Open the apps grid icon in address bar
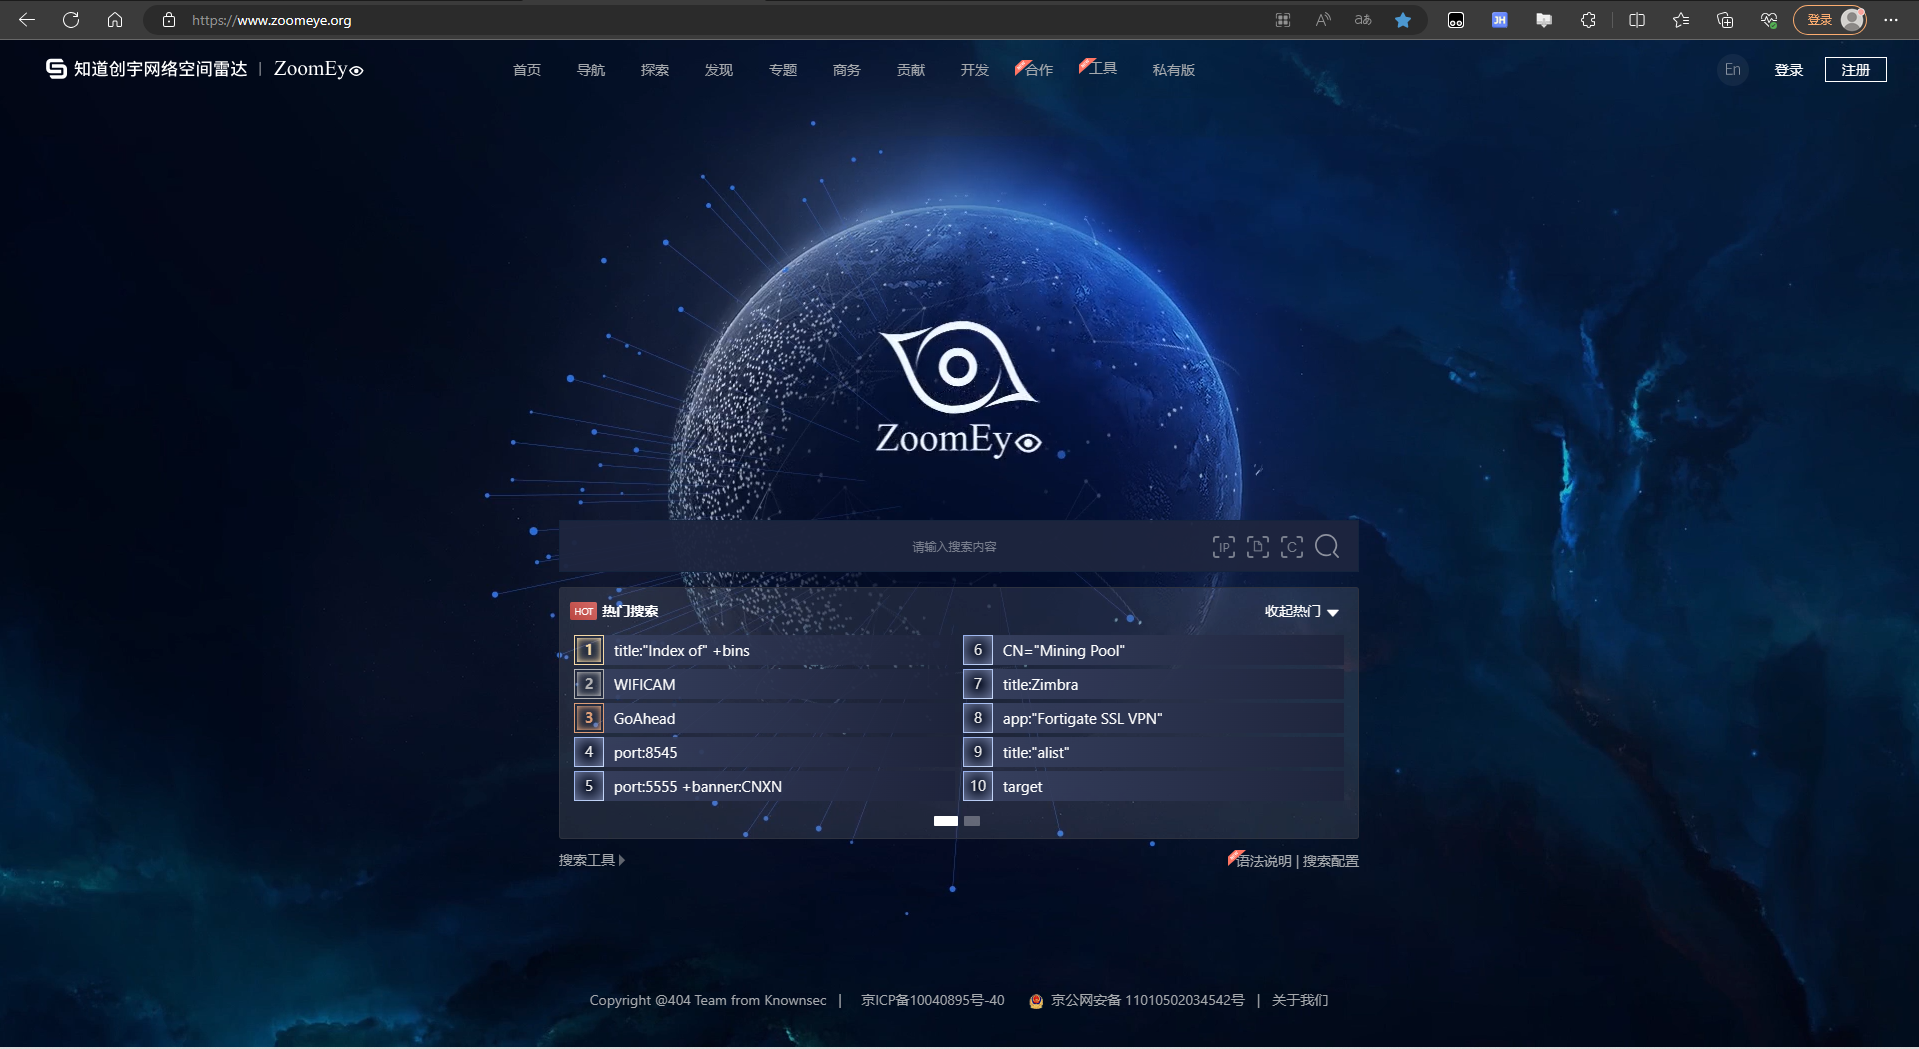1919x1049 pixels. click(x=1283, y=20)
